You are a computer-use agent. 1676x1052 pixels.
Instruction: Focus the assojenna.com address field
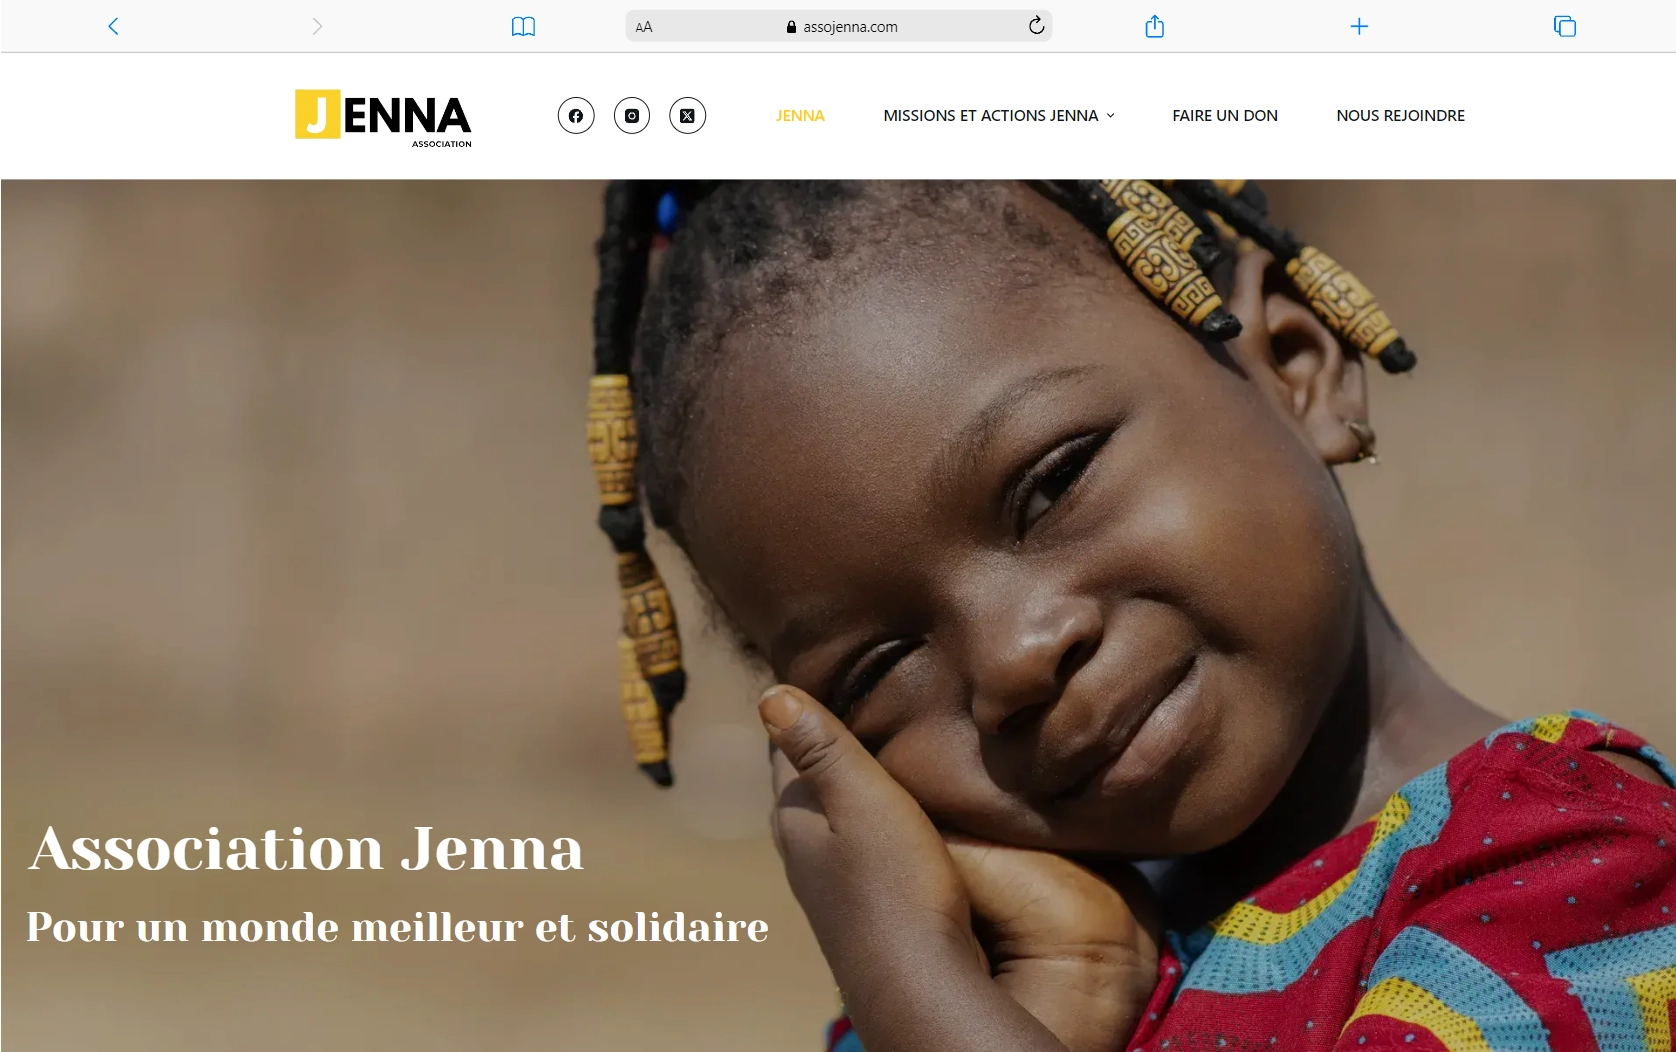pyautogui.click(x=839, y=26)
